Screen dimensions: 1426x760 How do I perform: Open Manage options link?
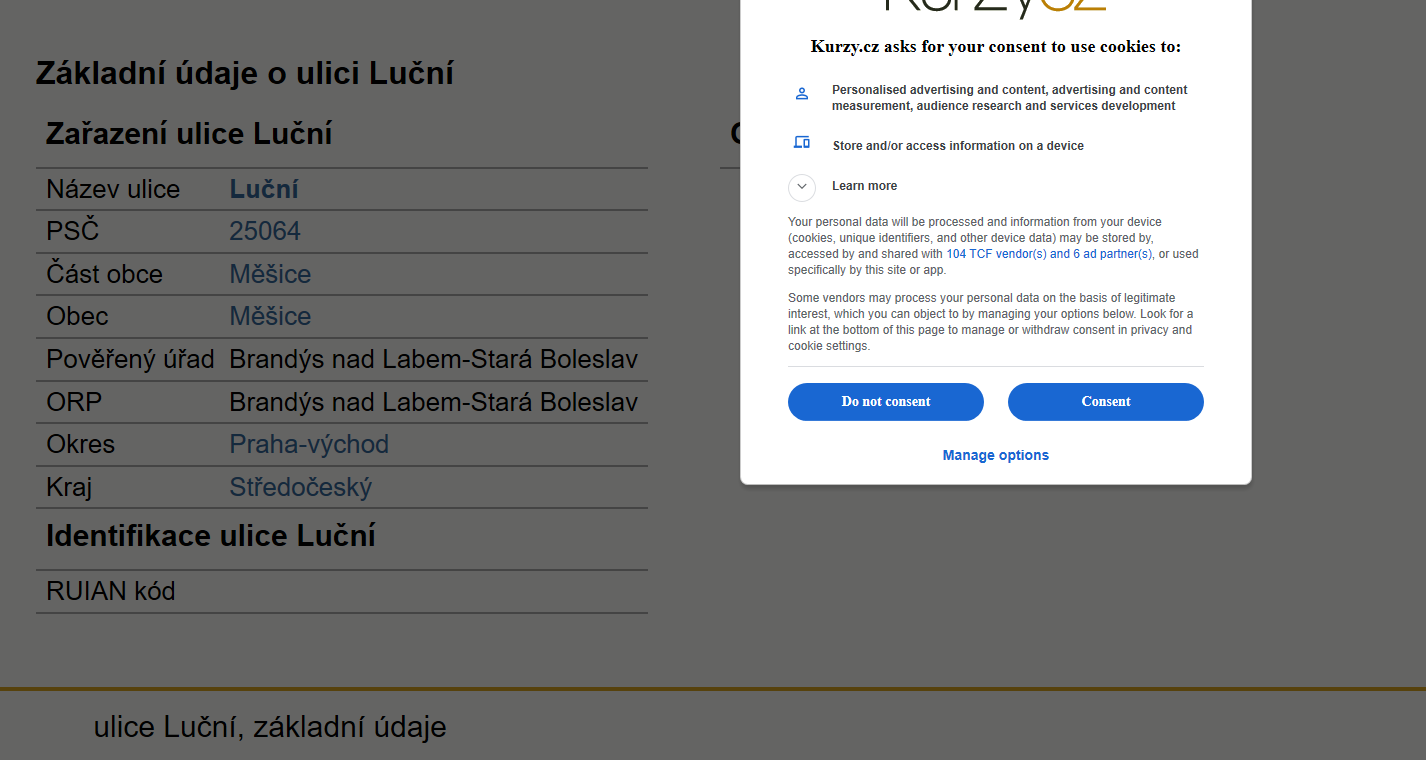pyautogui.click(x=996, y=455)
